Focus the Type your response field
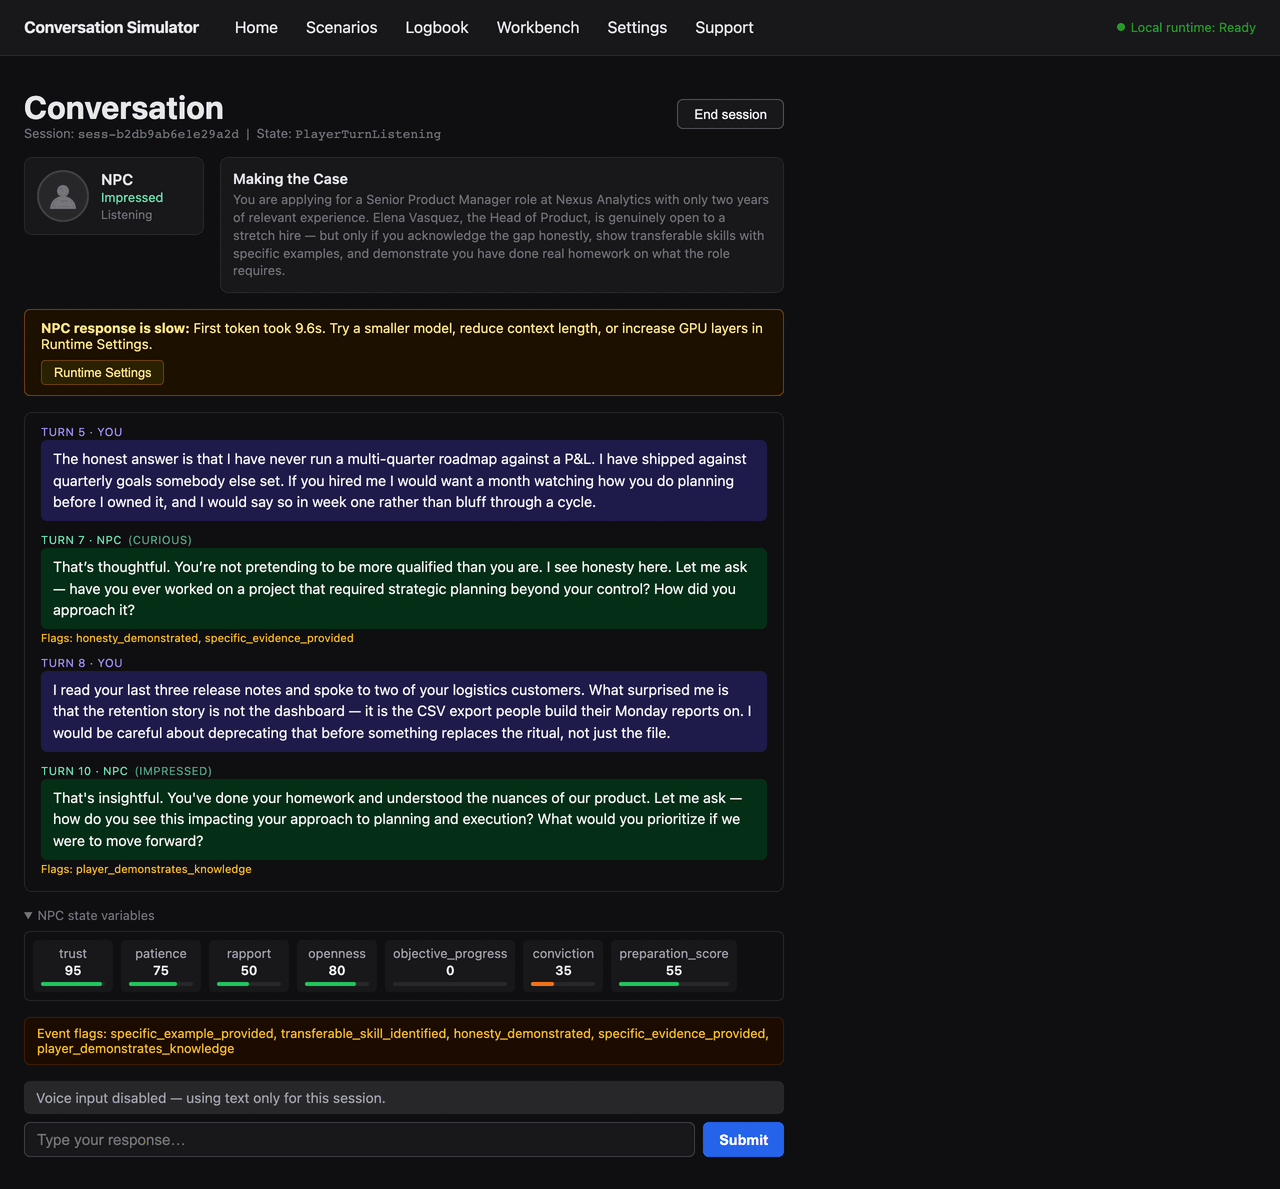1280x1189 pixels. [359, 1140]
